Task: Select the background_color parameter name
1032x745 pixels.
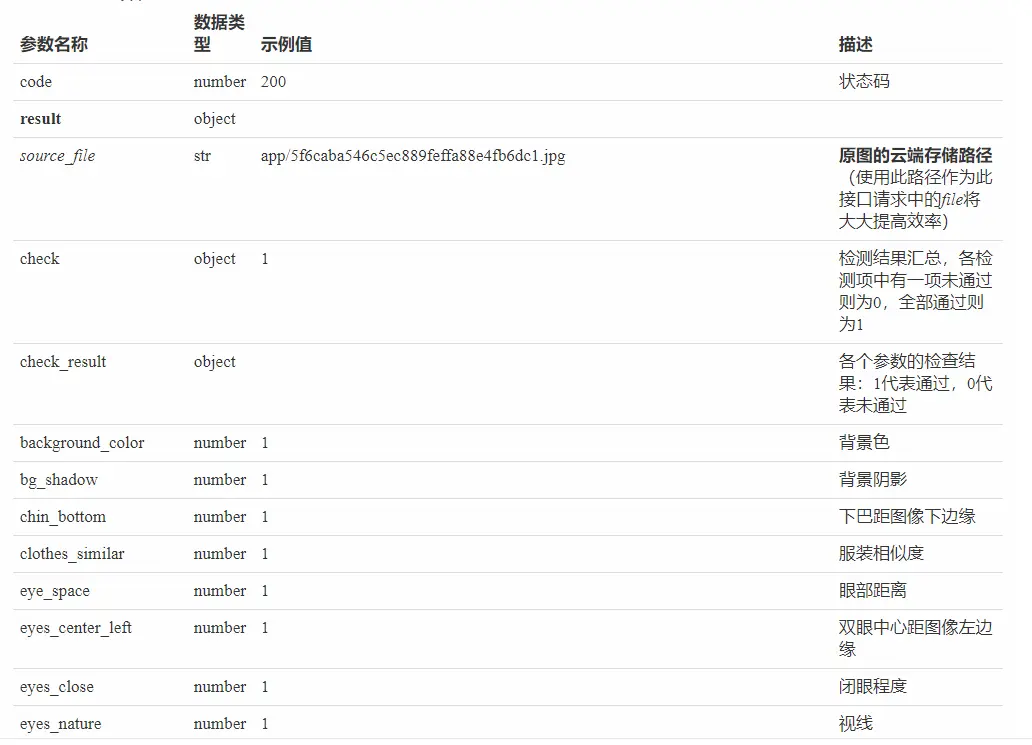Action: point(82,443)
